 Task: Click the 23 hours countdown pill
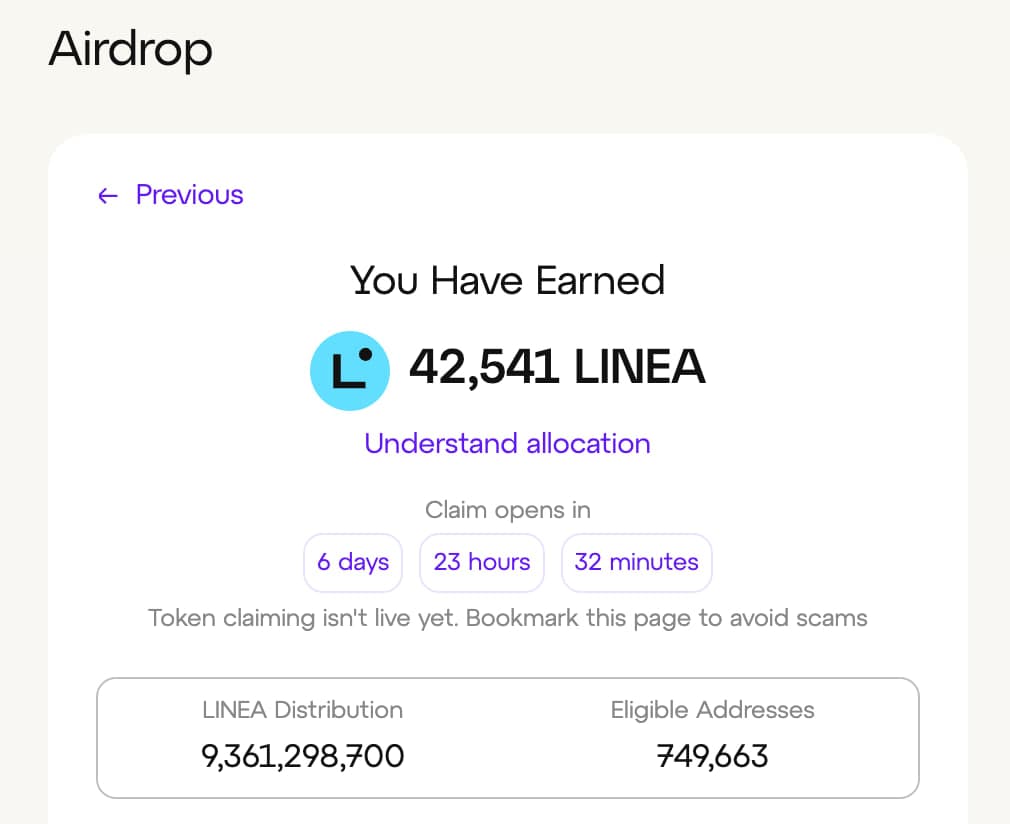481,562
